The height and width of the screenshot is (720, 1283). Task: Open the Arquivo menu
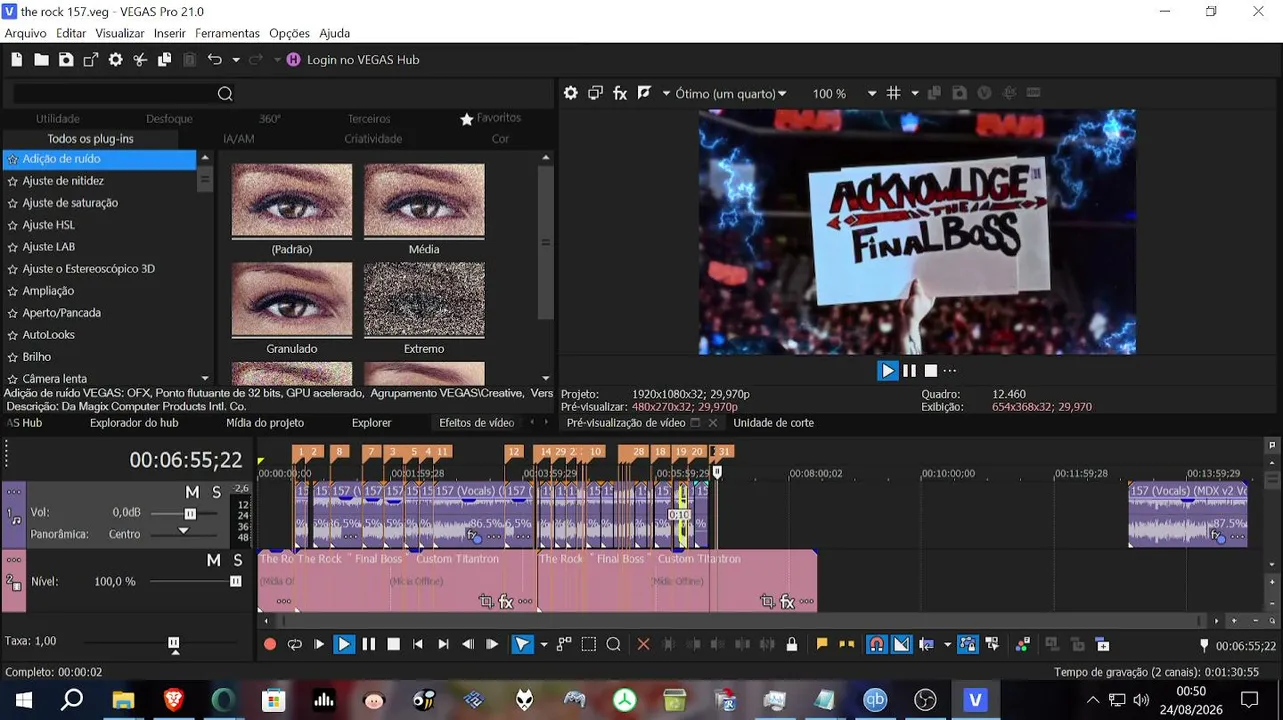coord(26,33)
